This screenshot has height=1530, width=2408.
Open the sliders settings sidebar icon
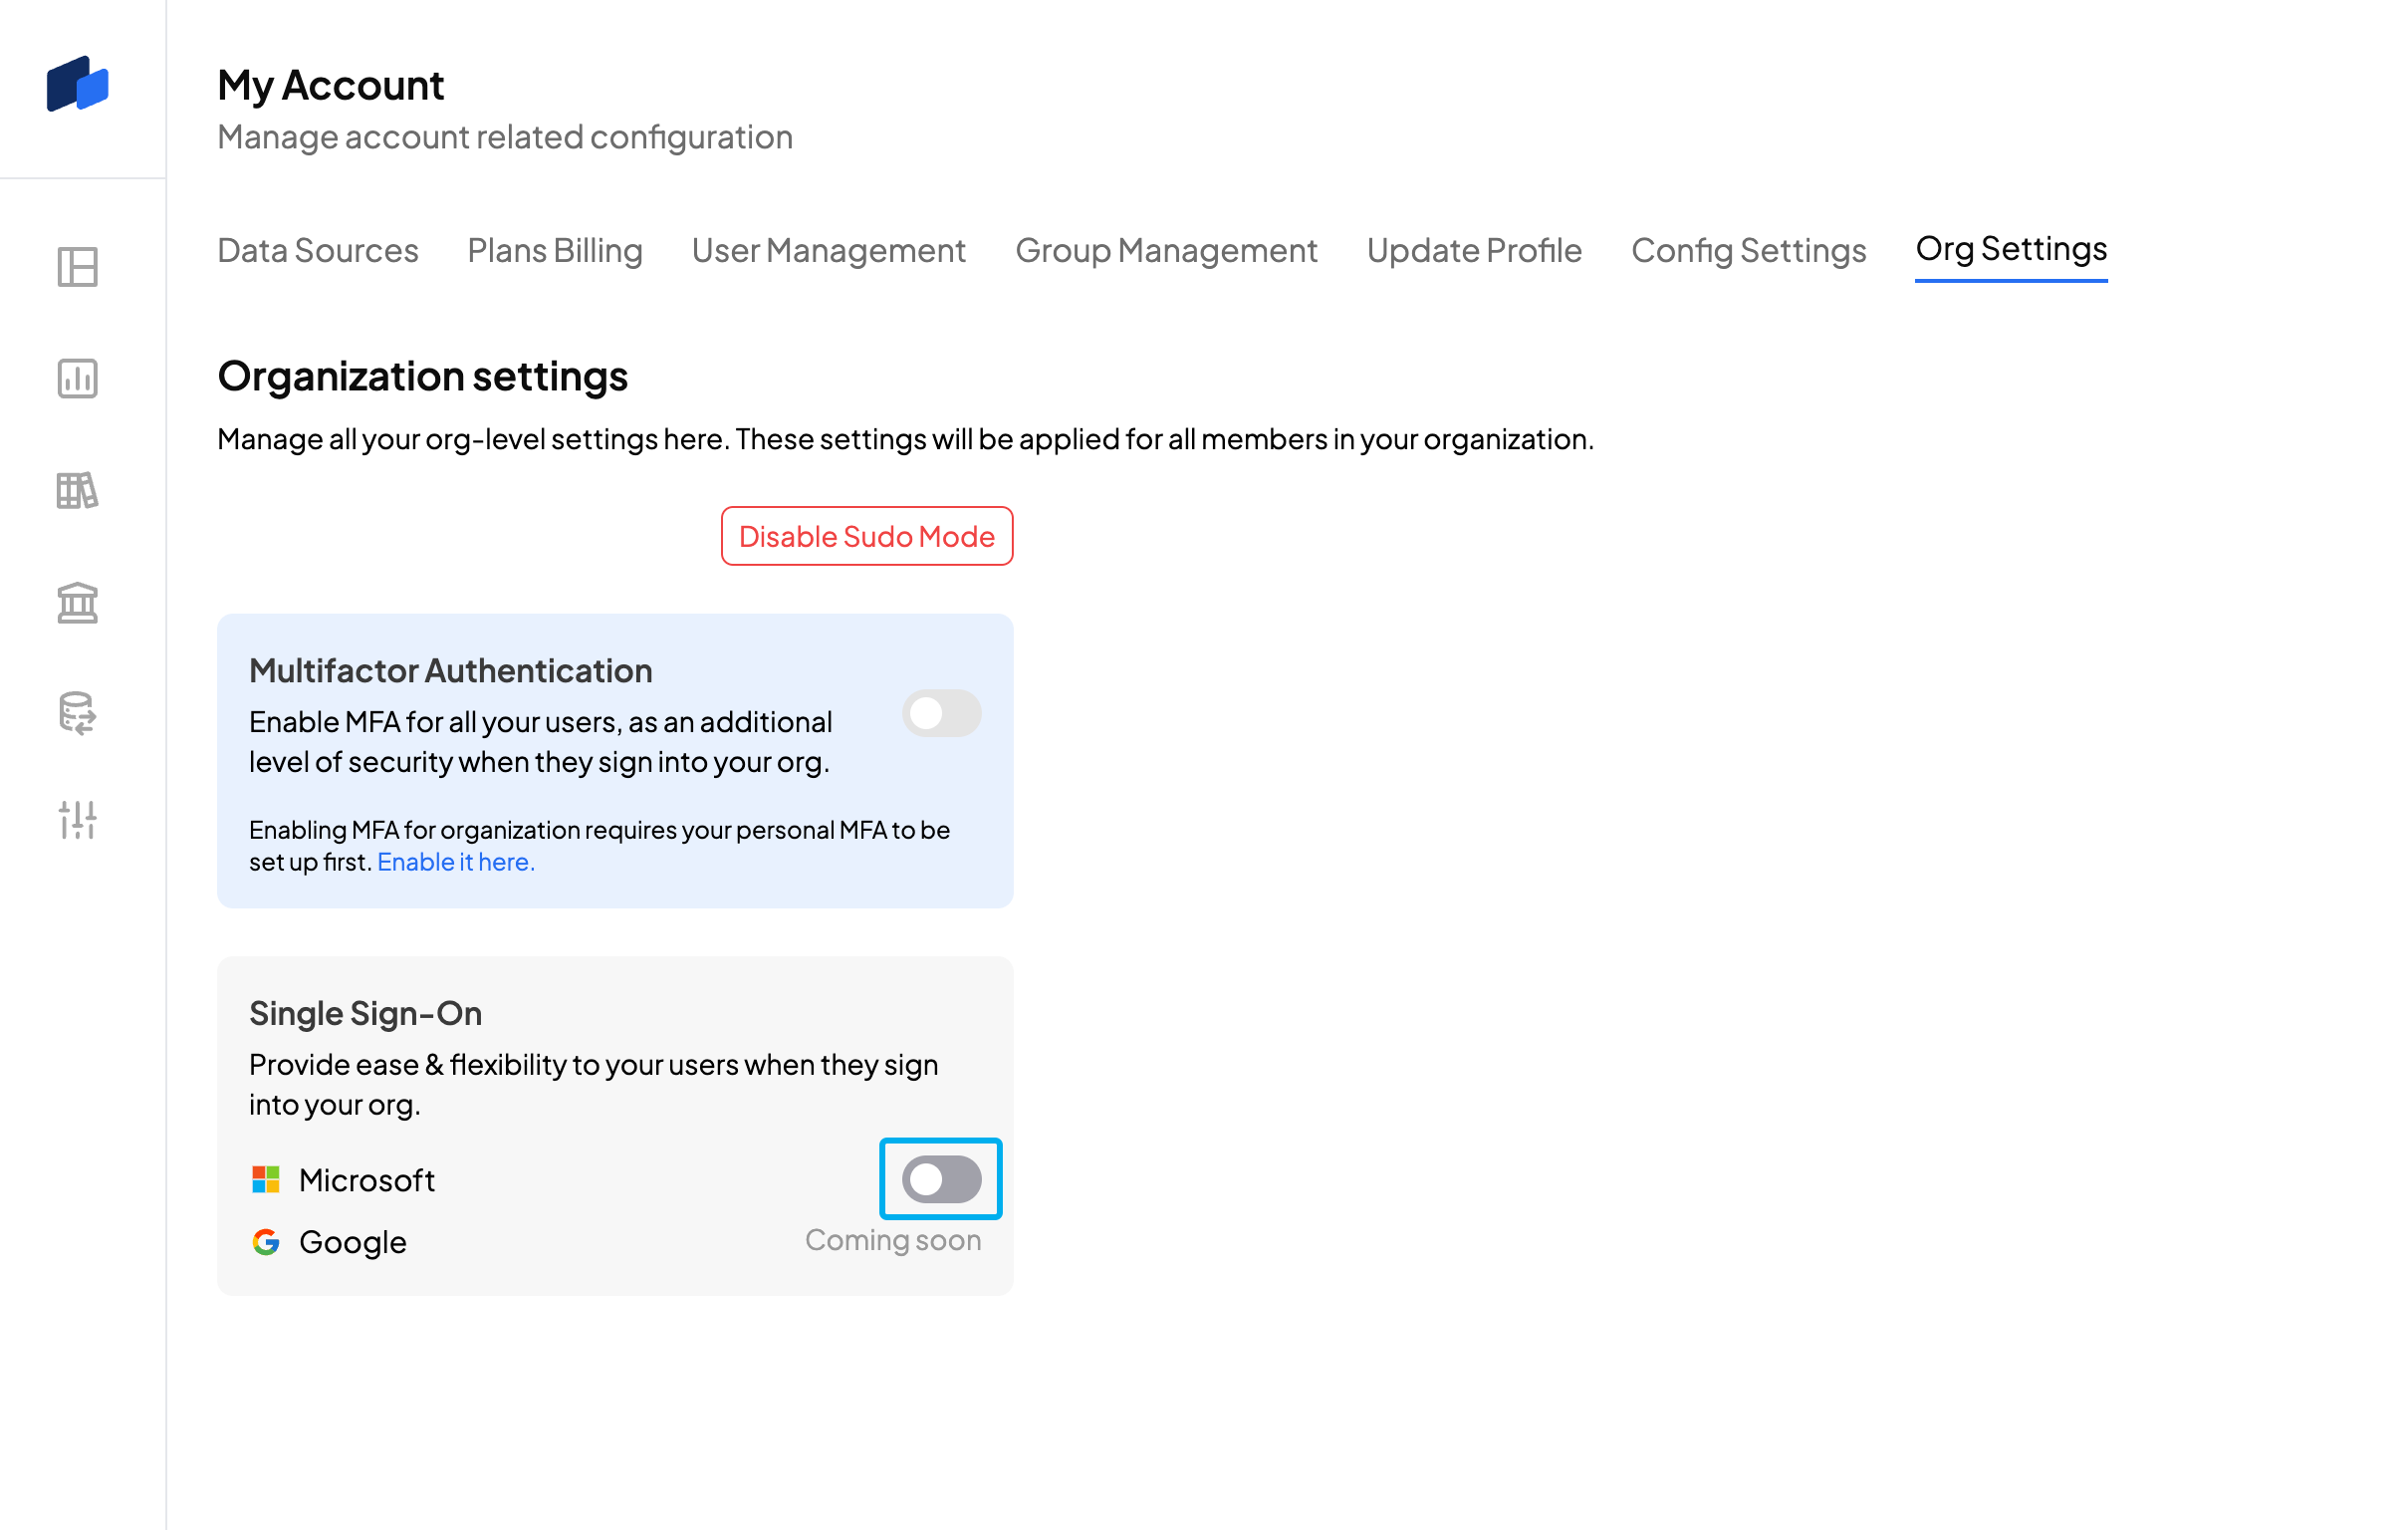78,820
